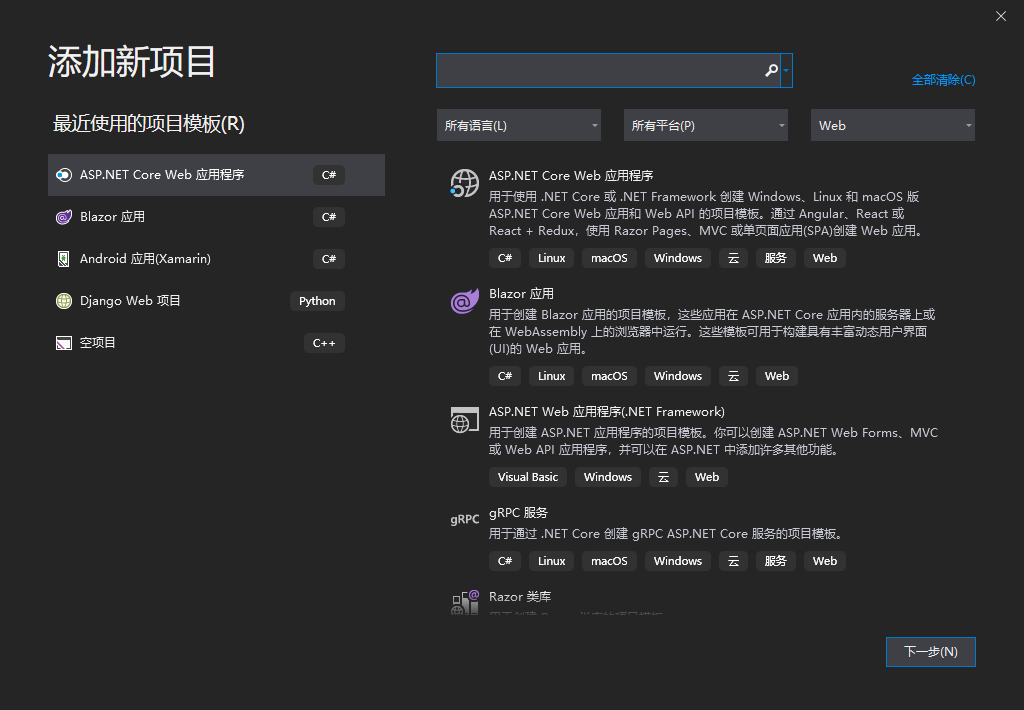1024x710 pixels.
Task: Click the gRPC 服务 icon
Action: (464, 519)
